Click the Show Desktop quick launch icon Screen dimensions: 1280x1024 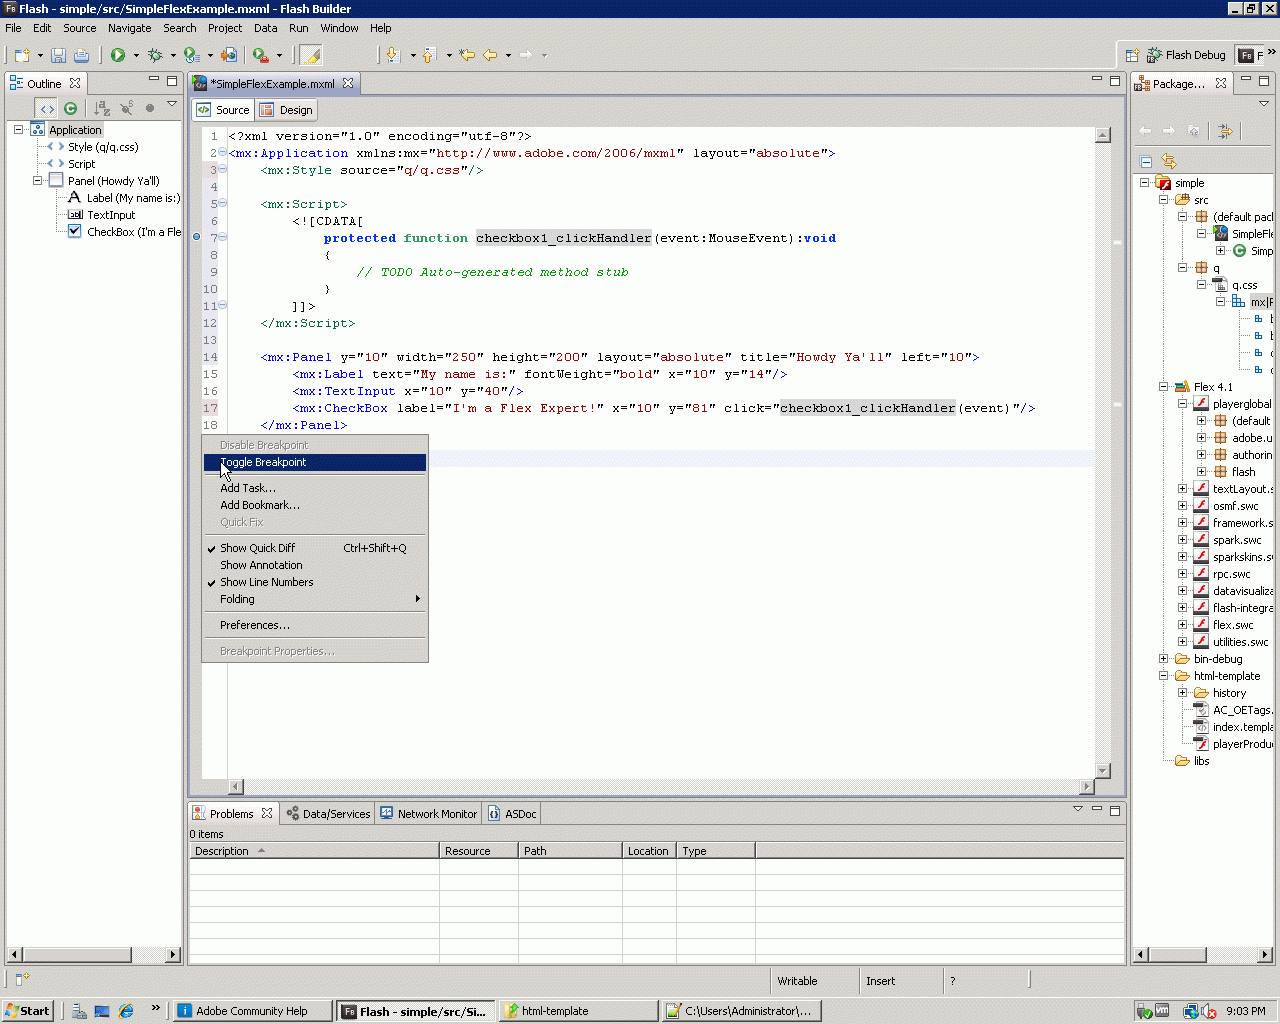(102, 1011)
